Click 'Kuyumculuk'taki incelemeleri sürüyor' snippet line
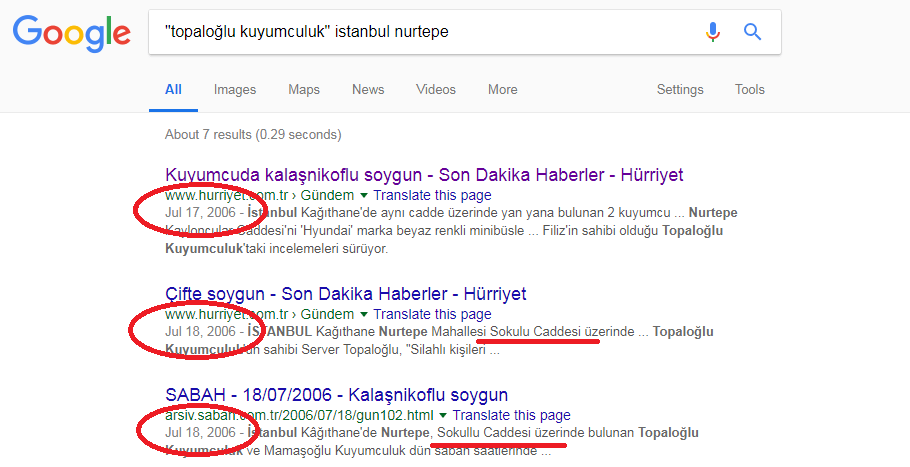The width and height of the screenshot is (910, 467). pyautogui.click(x=276, y=249)
